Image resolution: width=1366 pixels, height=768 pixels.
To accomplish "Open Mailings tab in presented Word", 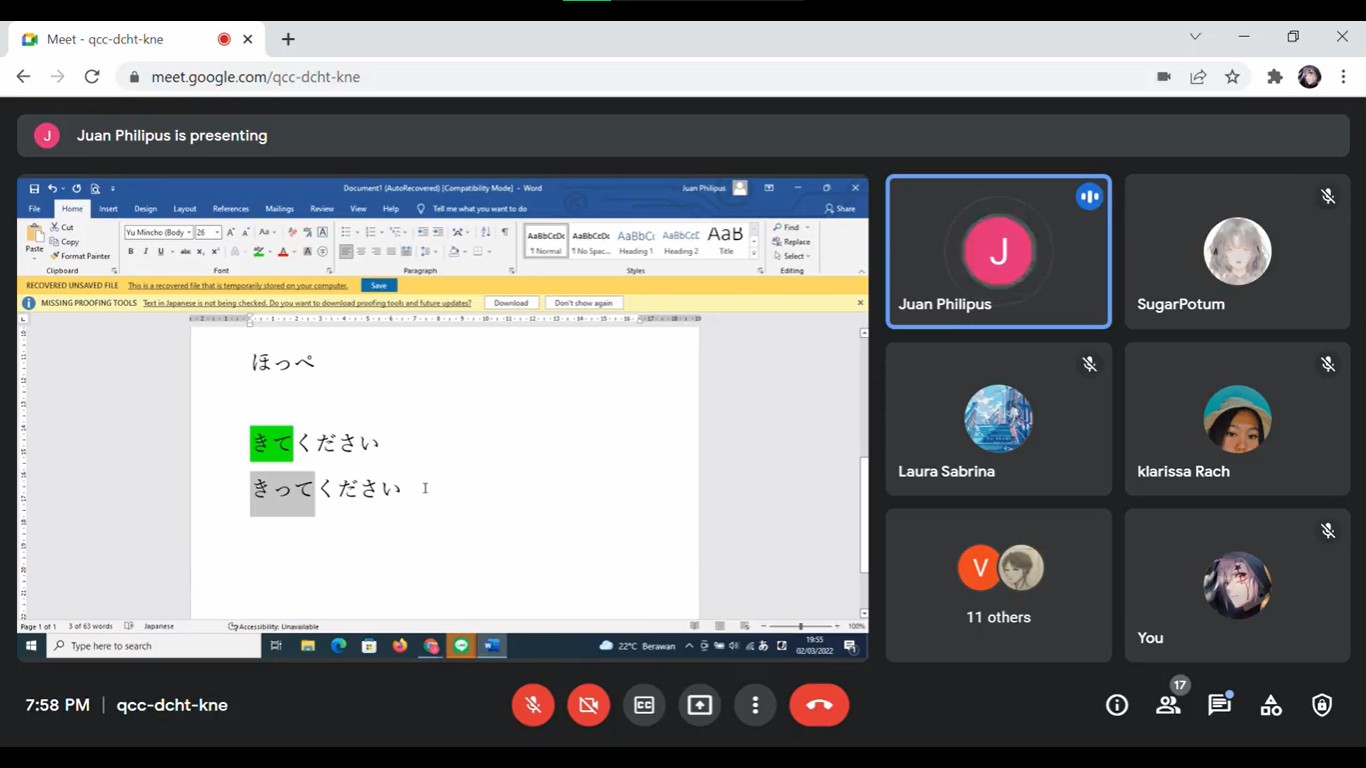I will tap(279, 209).
